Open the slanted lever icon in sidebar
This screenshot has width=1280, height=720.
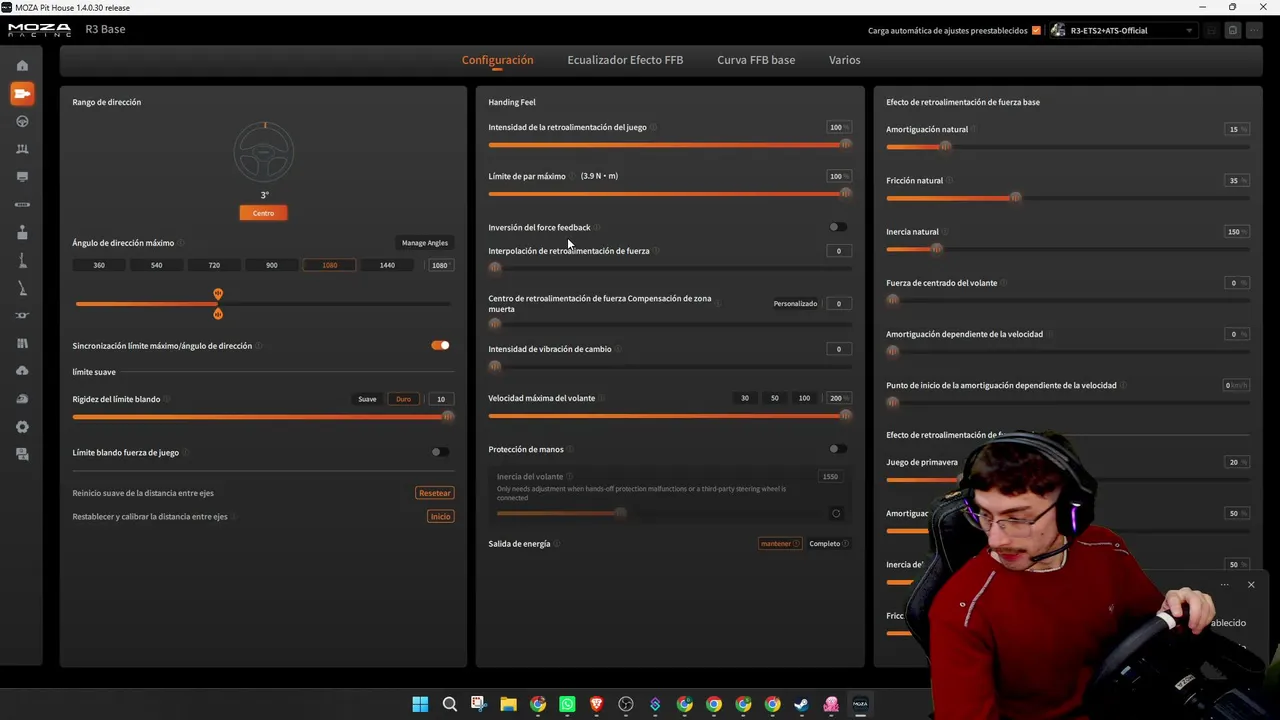point(22,288)
